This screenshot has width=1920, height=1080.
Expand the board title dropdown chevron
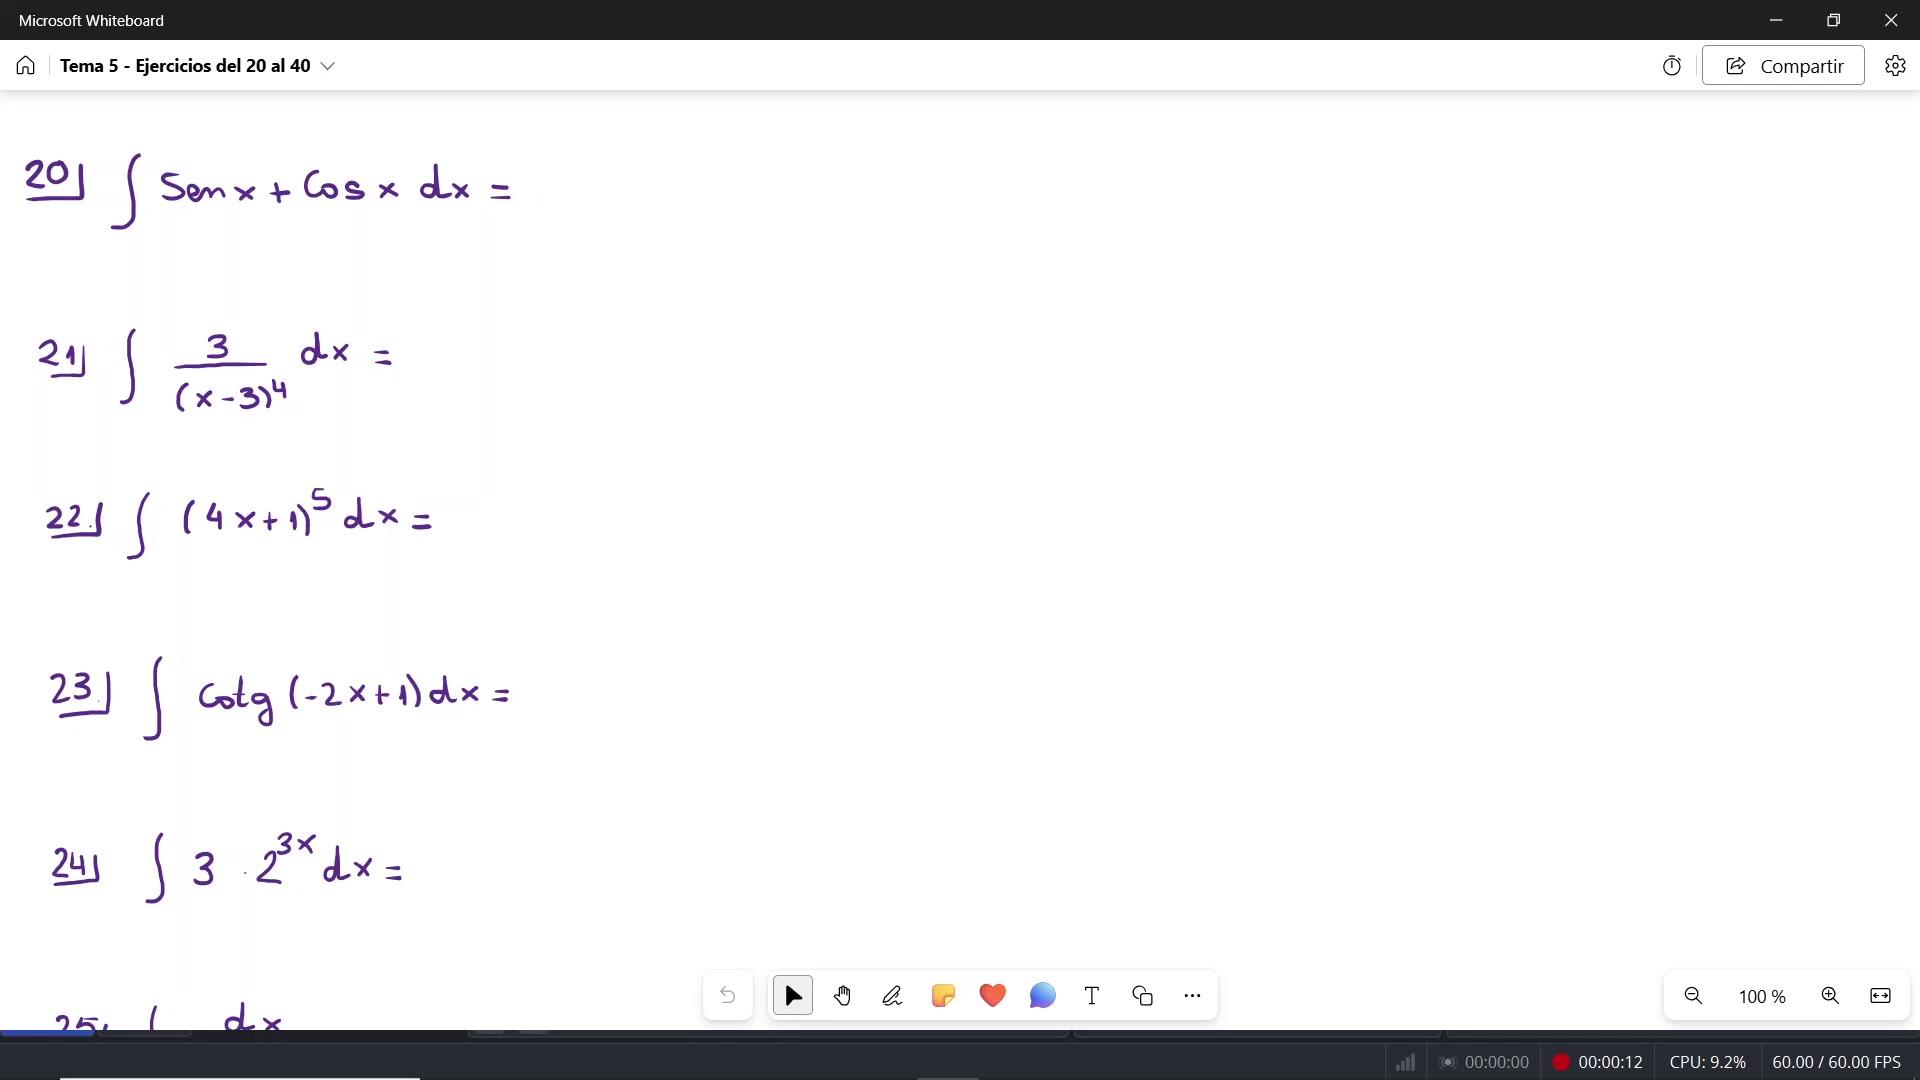pyautogui.click(x=328, y=66)
